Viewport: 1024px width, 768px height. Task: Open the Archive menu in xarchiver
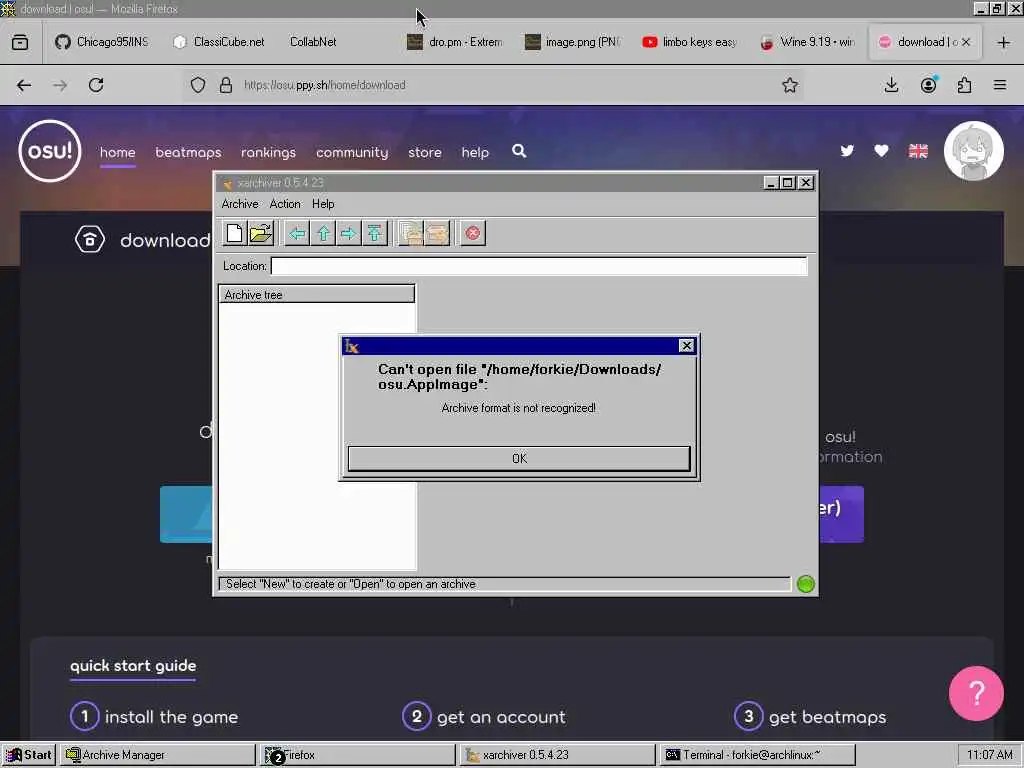point(240,204)
